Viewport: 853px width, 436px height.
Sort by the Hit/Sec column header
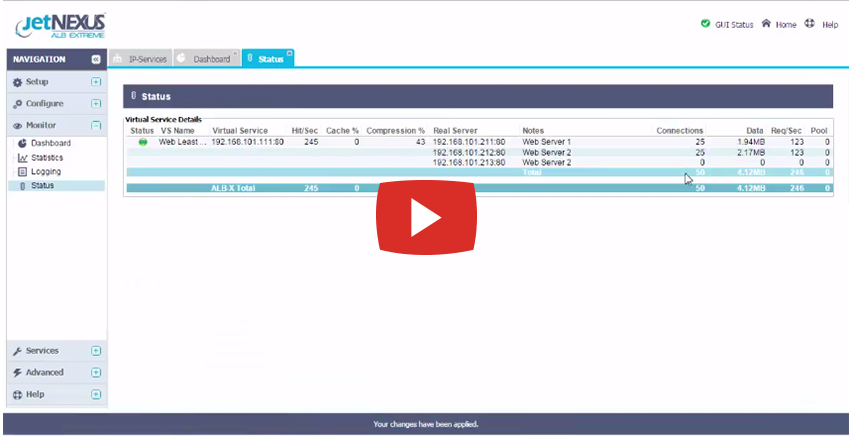pyautogui.click(x=305, y=131)
